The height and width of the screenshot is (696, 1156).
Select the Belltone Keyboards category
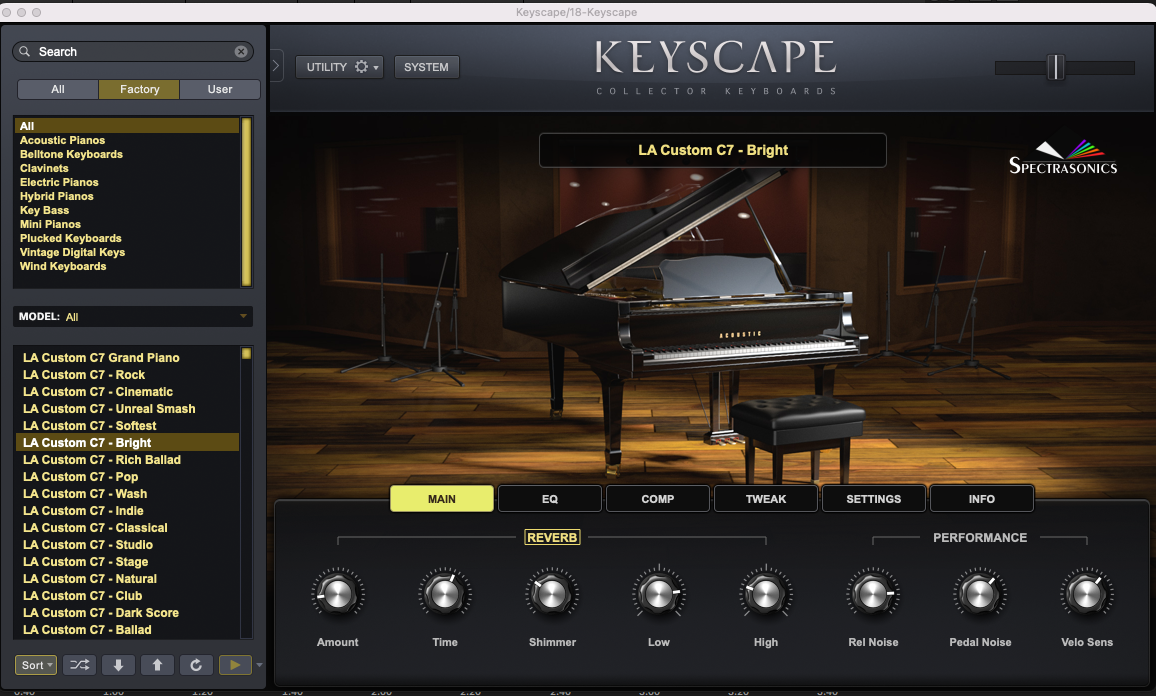click(x=72, y=154)
